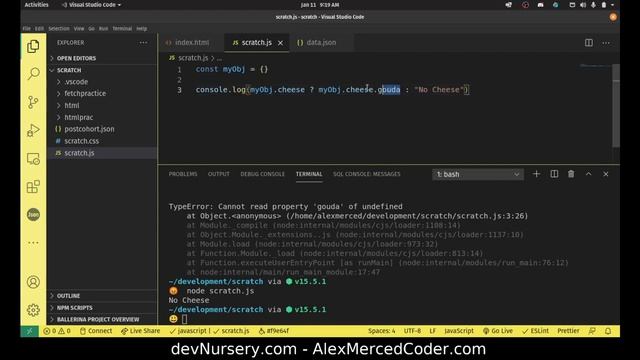Select scratch.js in the explorer tree
This screenshot has width=640, height=360.
(102, 153)
